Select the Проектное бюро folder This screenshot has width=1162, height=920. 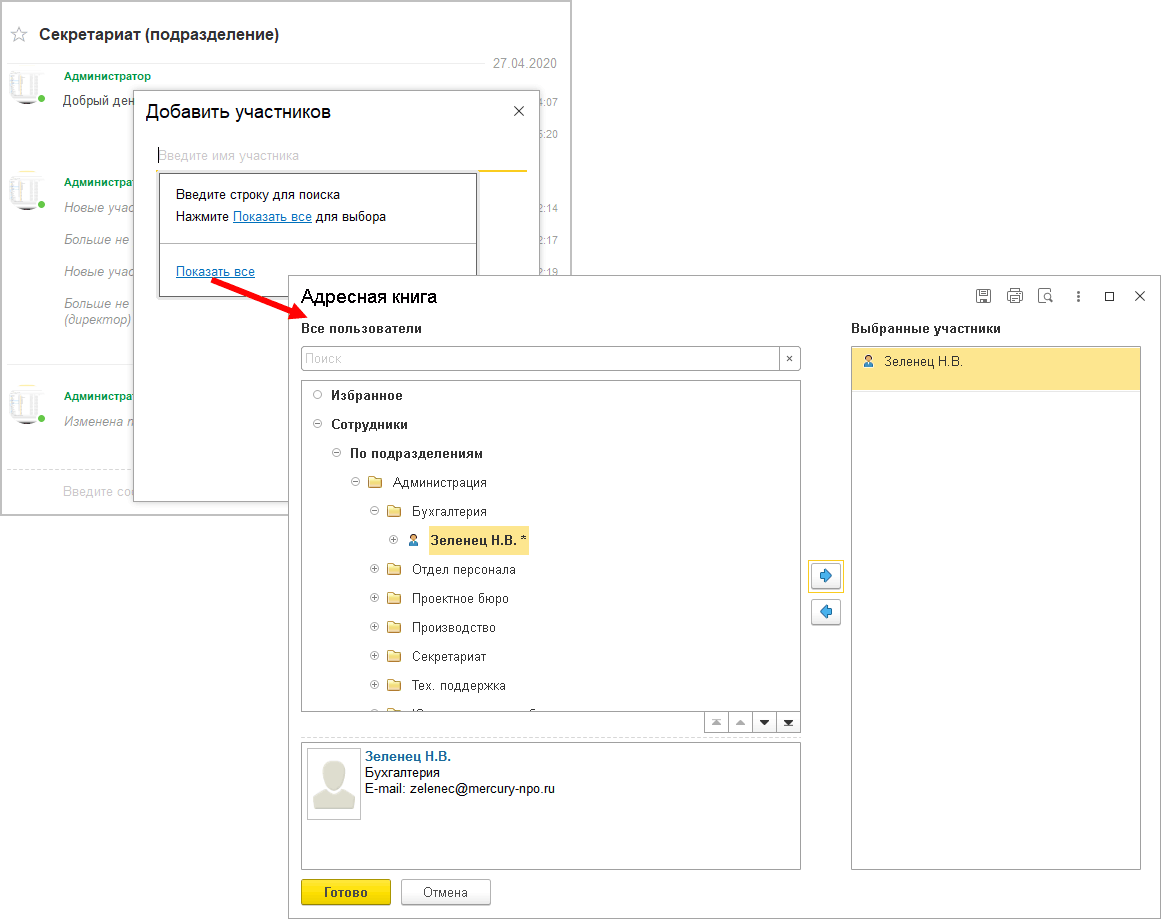460,599
